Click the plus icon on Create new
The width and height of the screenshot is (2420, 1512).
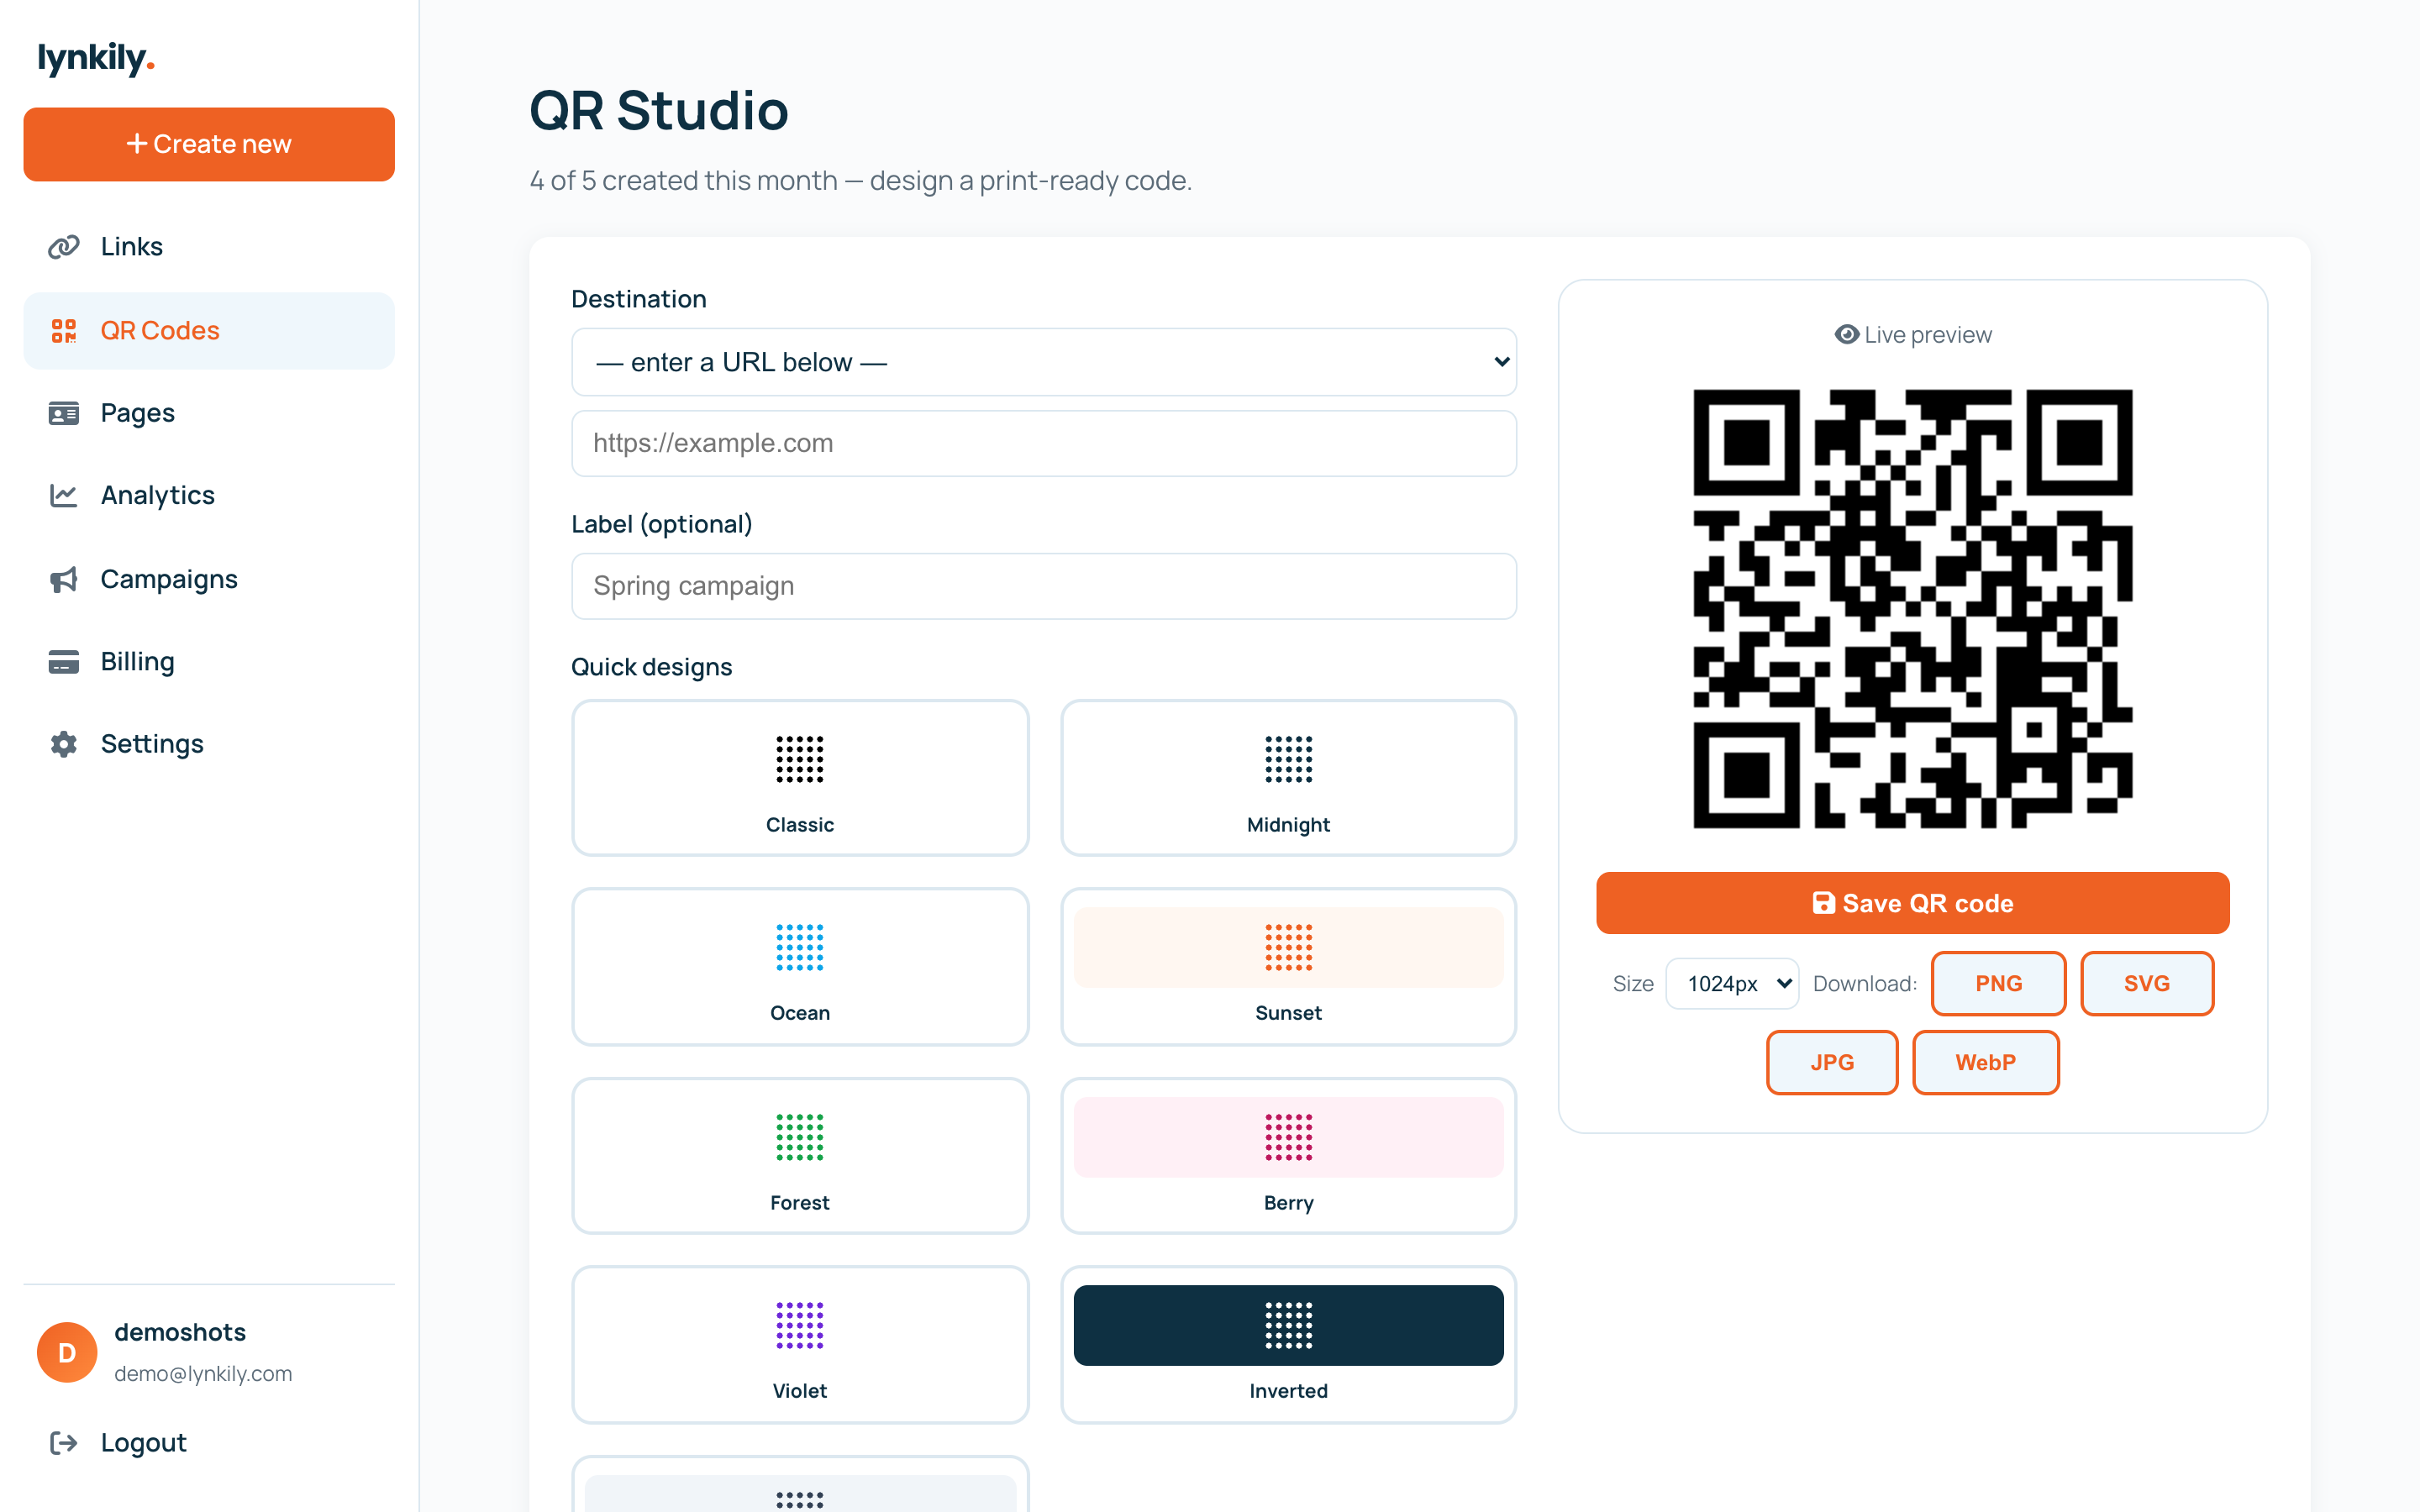136,144
